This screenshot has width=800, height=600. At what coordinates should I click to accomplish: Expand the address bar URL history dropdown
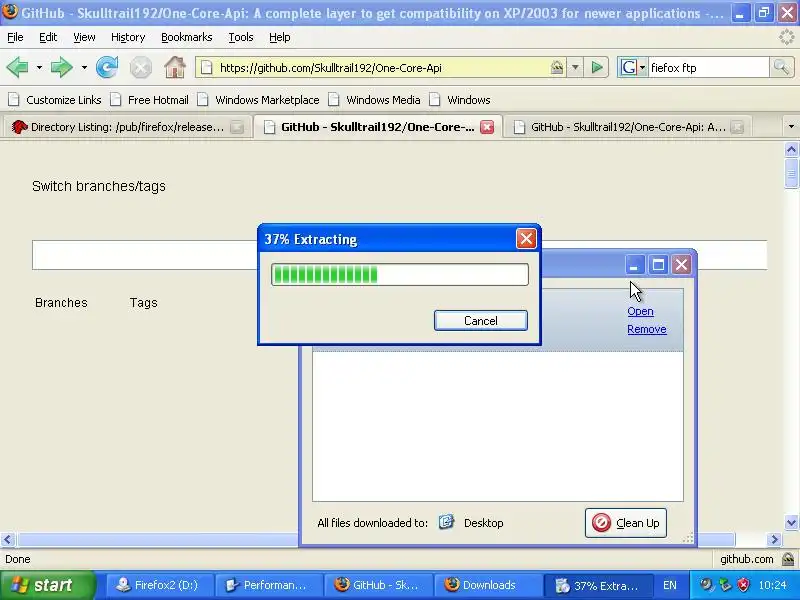[575, 67]
